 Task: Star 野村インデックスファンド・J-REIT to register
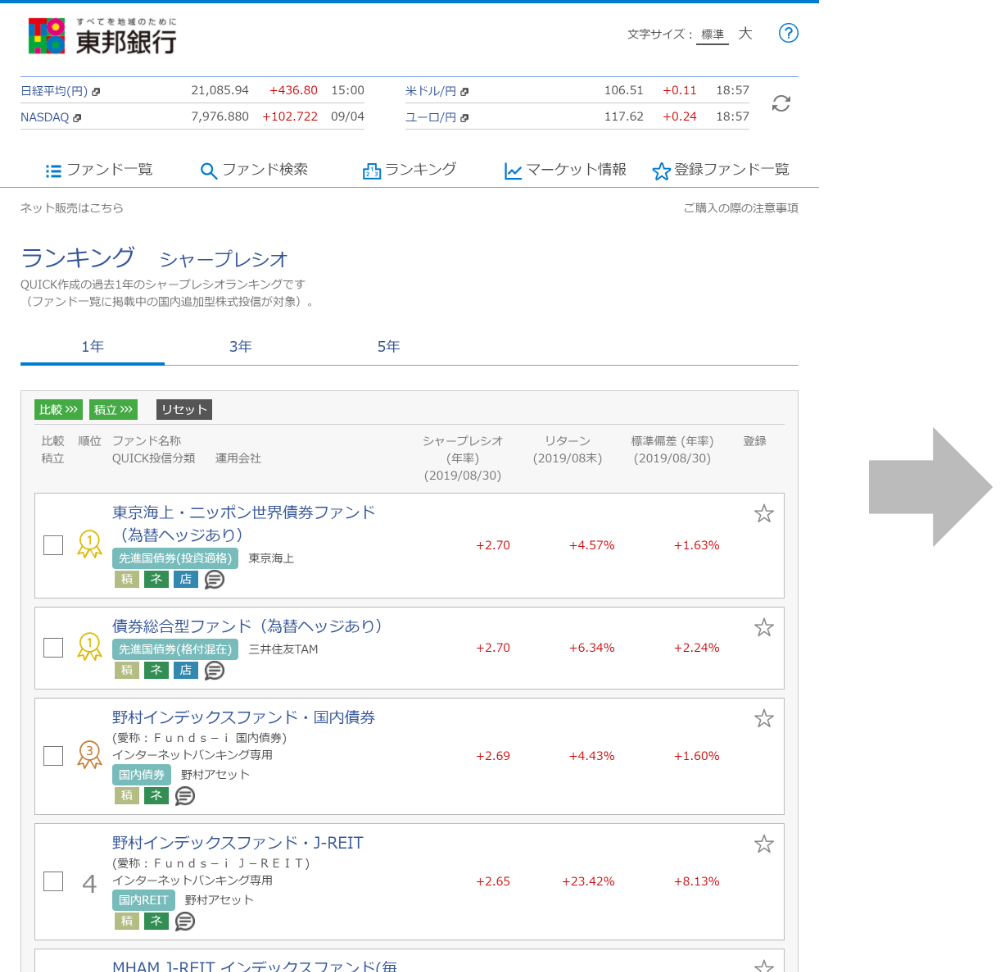[763, 844]
